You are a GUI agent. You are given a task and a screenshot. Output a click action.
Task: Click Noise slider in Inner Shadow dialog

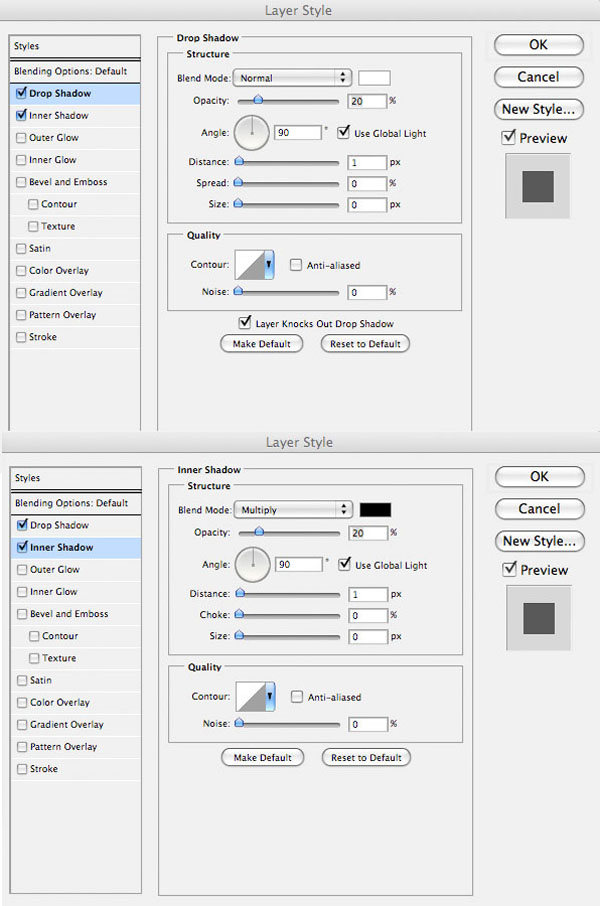point(288,723)
